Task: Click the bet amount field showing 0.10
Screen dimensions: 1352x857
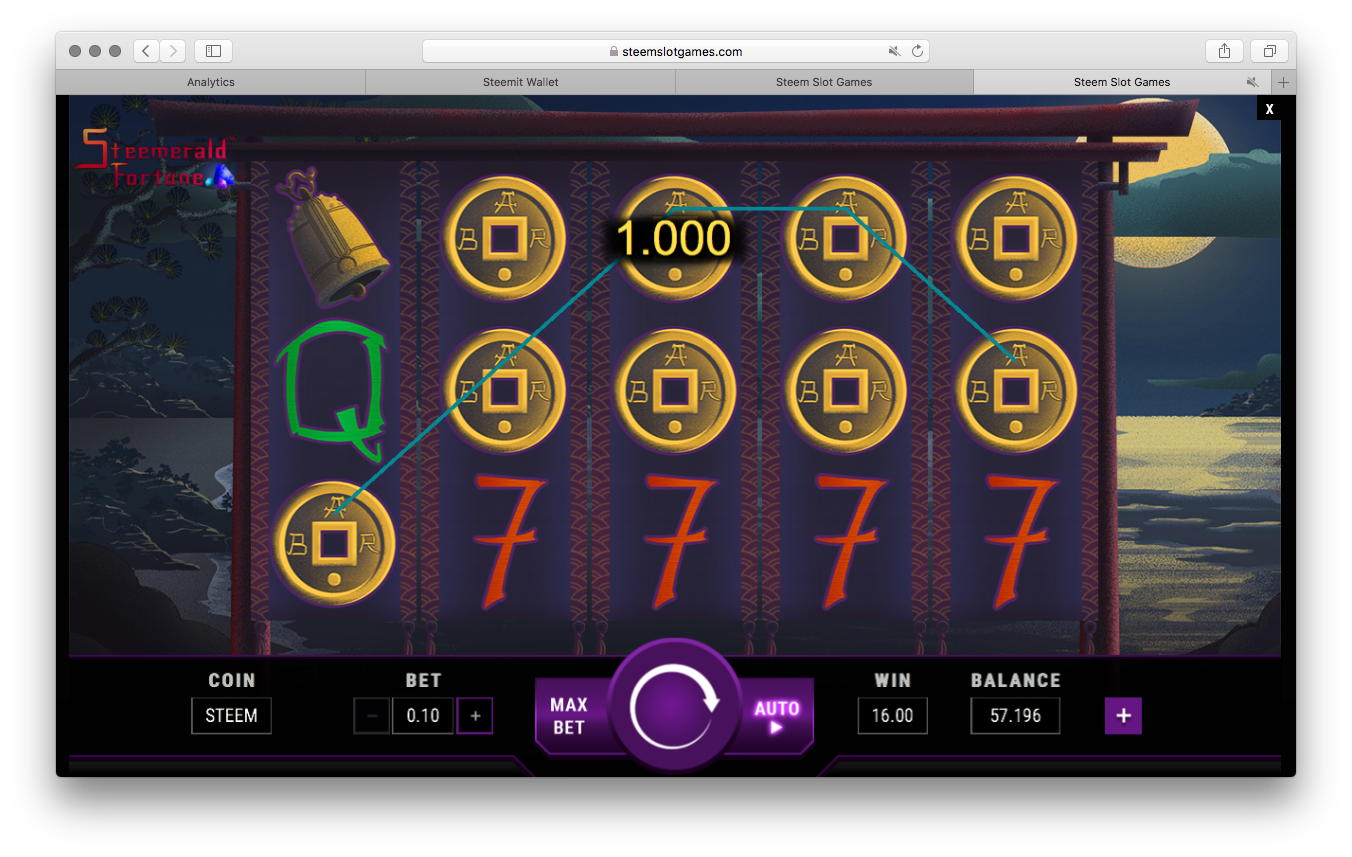Action: [x=423, y=716]
